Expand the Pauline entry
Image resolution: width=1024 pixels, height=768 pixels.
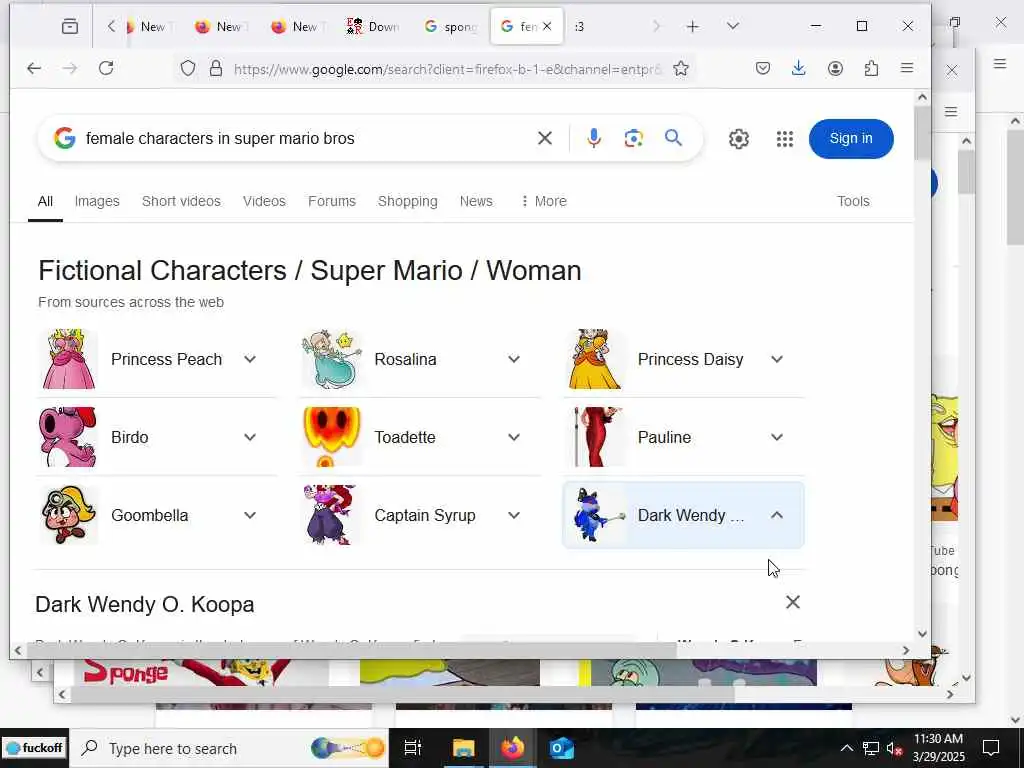776,437
